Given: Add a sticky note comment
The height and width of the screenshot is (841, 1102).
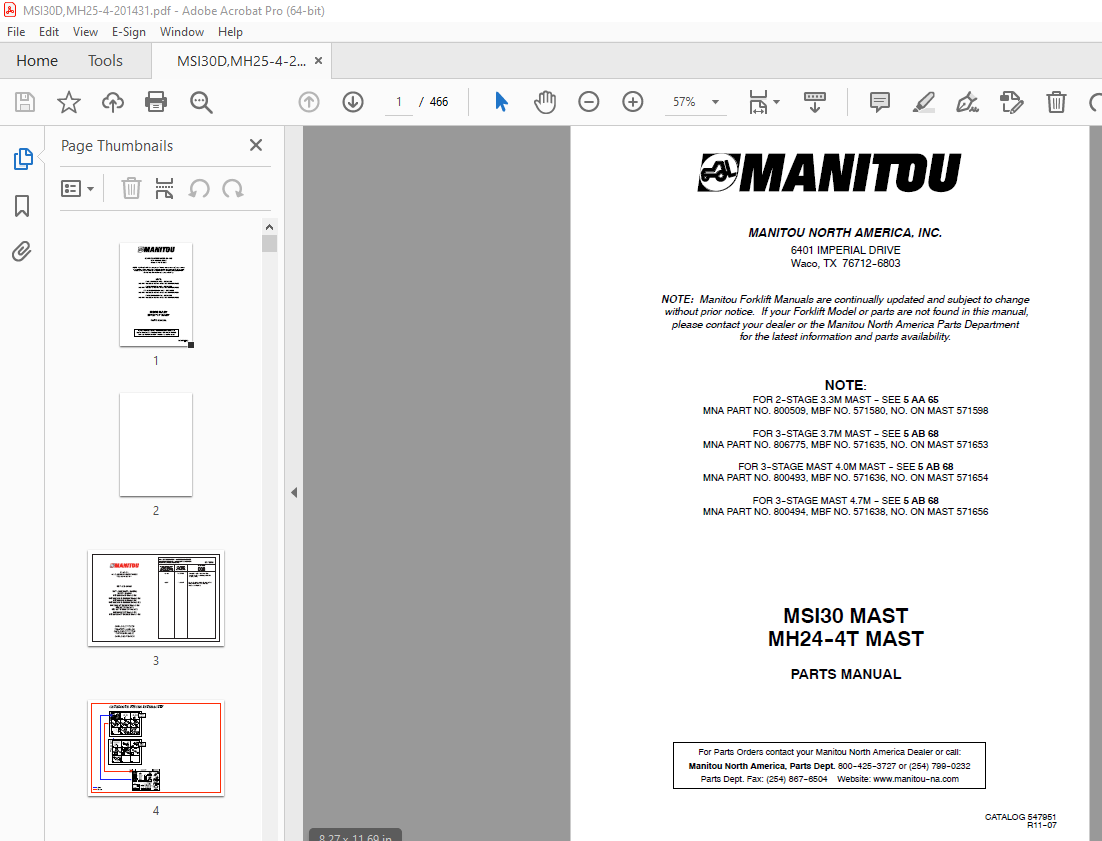Looking at the screenshot, I should click(x=879, y=102).
